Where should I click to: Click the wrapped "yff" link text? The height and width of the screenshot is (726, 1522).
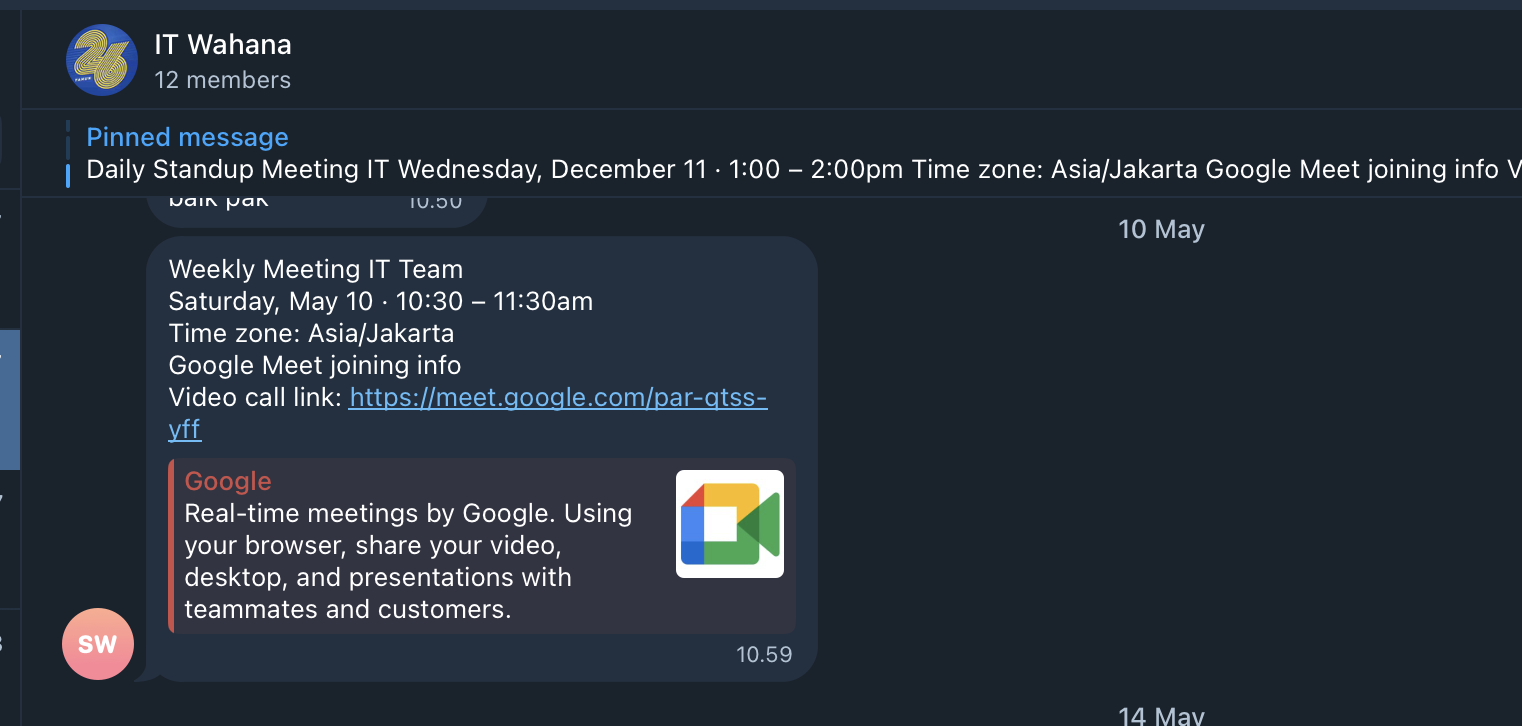coord(185,429)
